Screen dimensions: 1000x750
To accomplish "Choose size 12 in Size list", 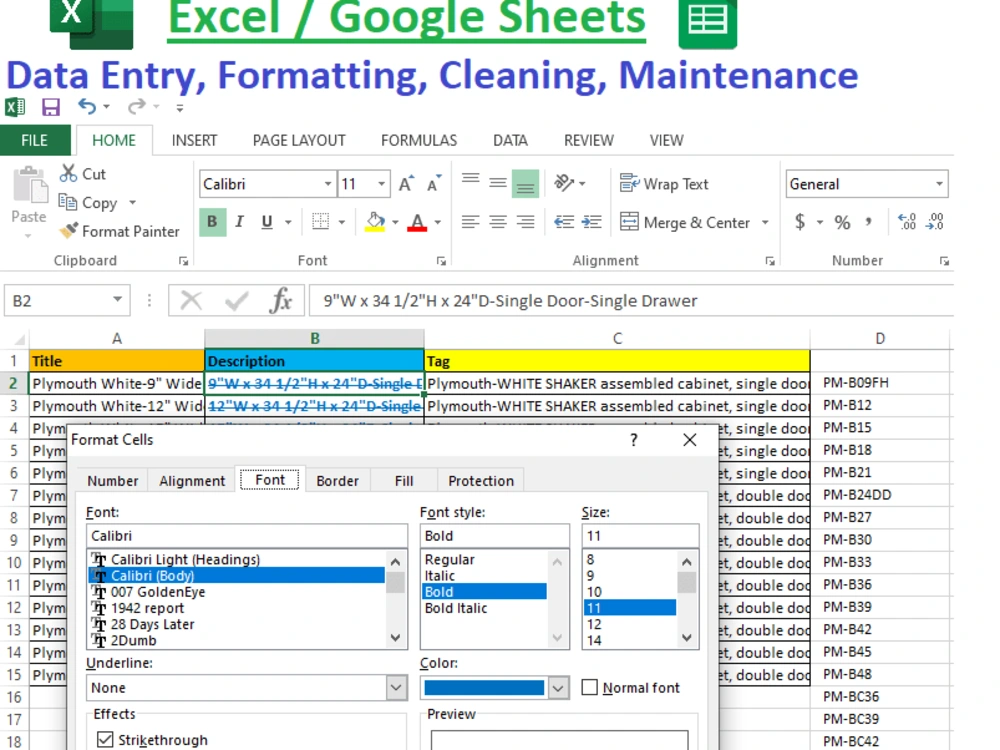I will pos(594,624).
